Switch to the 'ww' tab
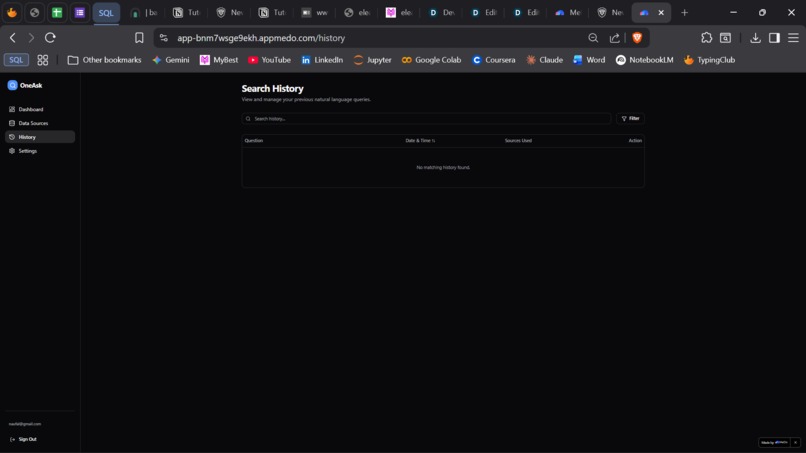Screen dimensions: 806x453 315,12
